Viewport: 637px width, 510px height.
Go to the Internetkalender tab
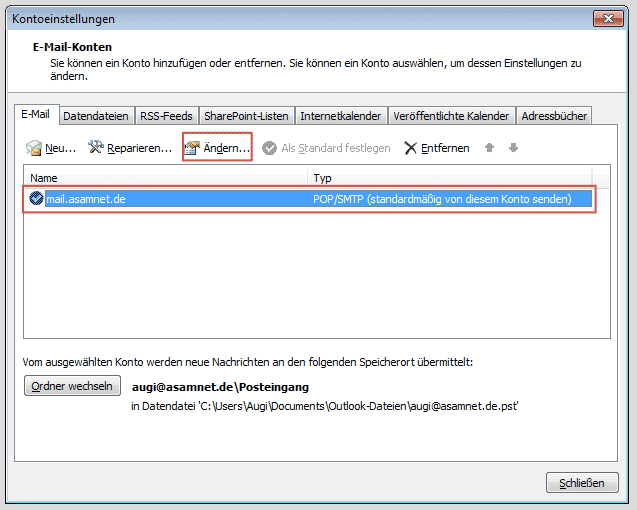point(341,116)
